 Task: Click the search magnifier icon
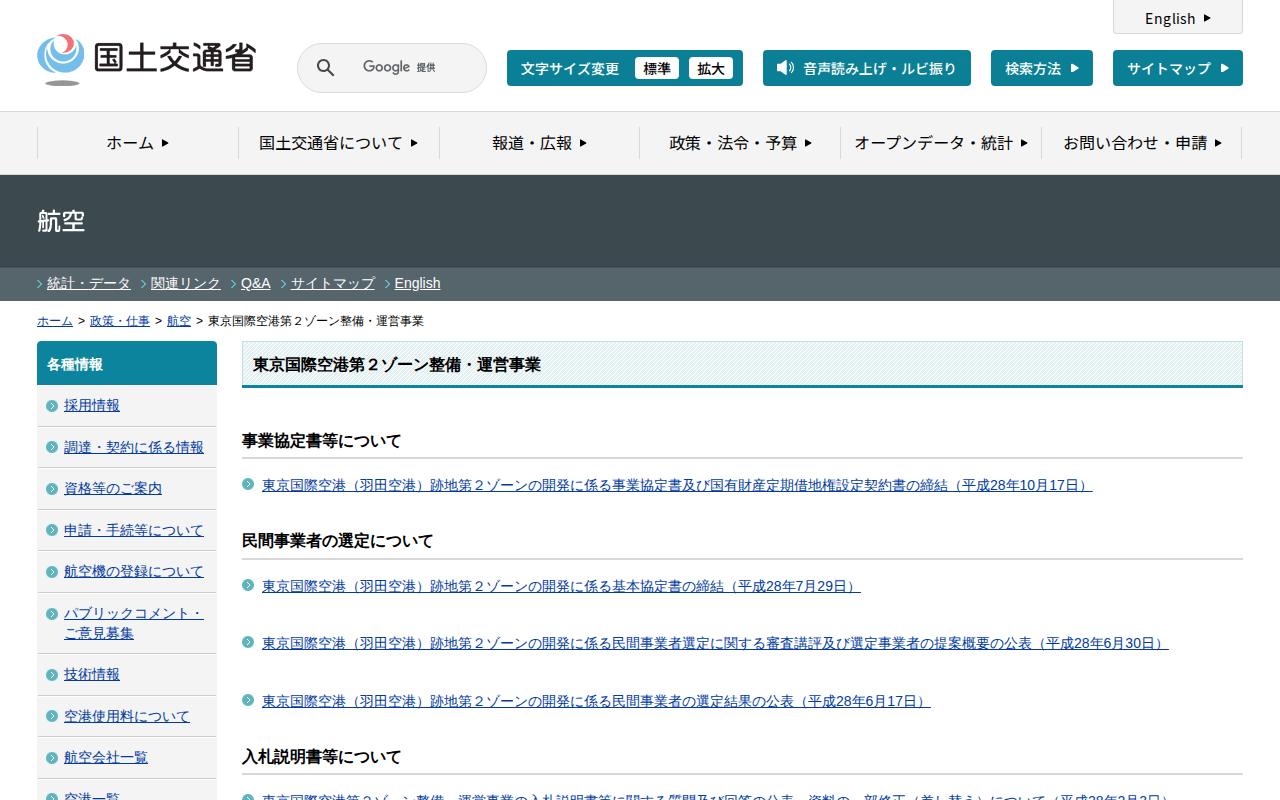(x=325, y=68)
